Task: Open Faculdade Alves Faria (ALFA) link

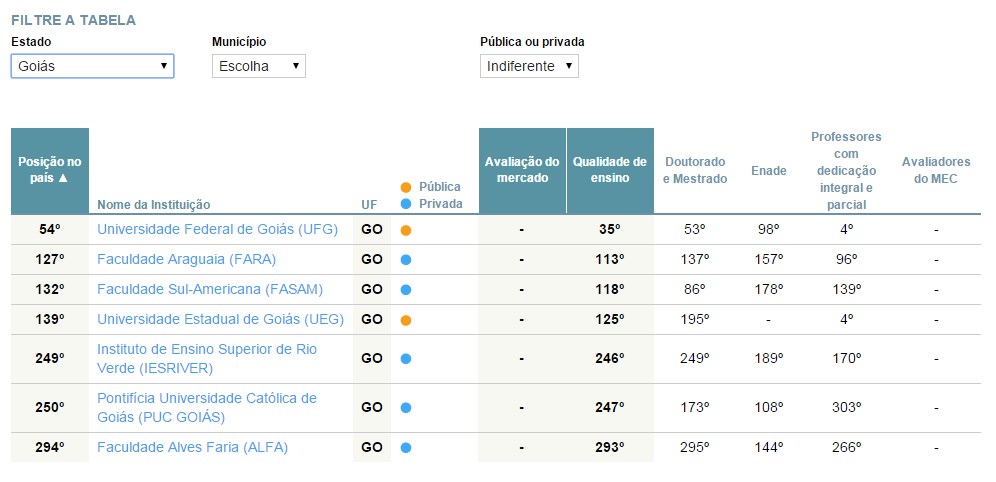Action: coord(192,447)
